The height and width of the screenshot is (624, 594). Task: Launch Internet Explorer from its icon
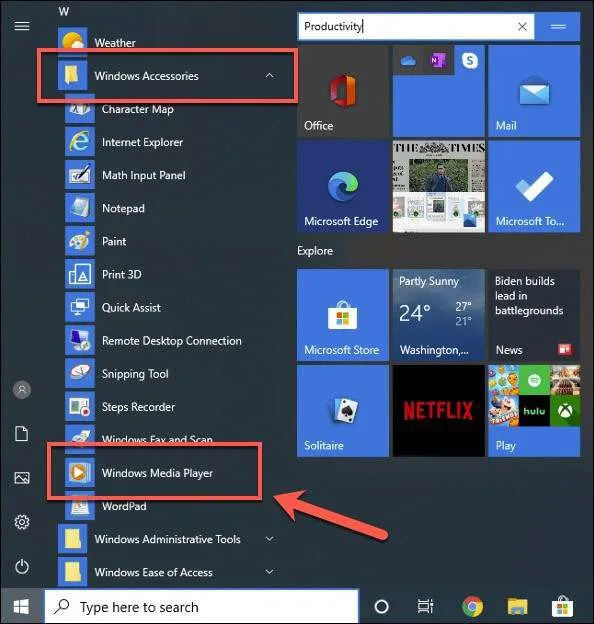(x=80, y=142)
